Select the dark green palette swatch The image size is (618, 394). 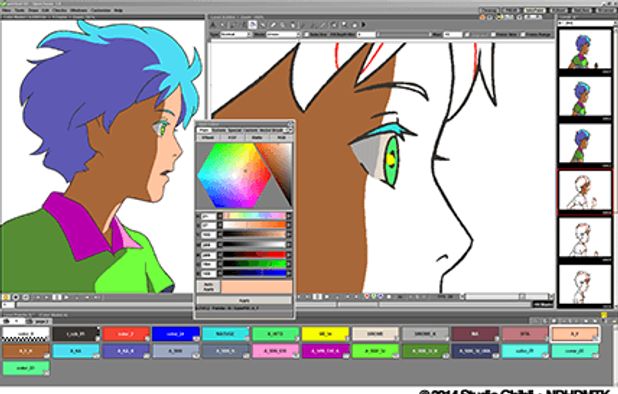coord(425,351)
